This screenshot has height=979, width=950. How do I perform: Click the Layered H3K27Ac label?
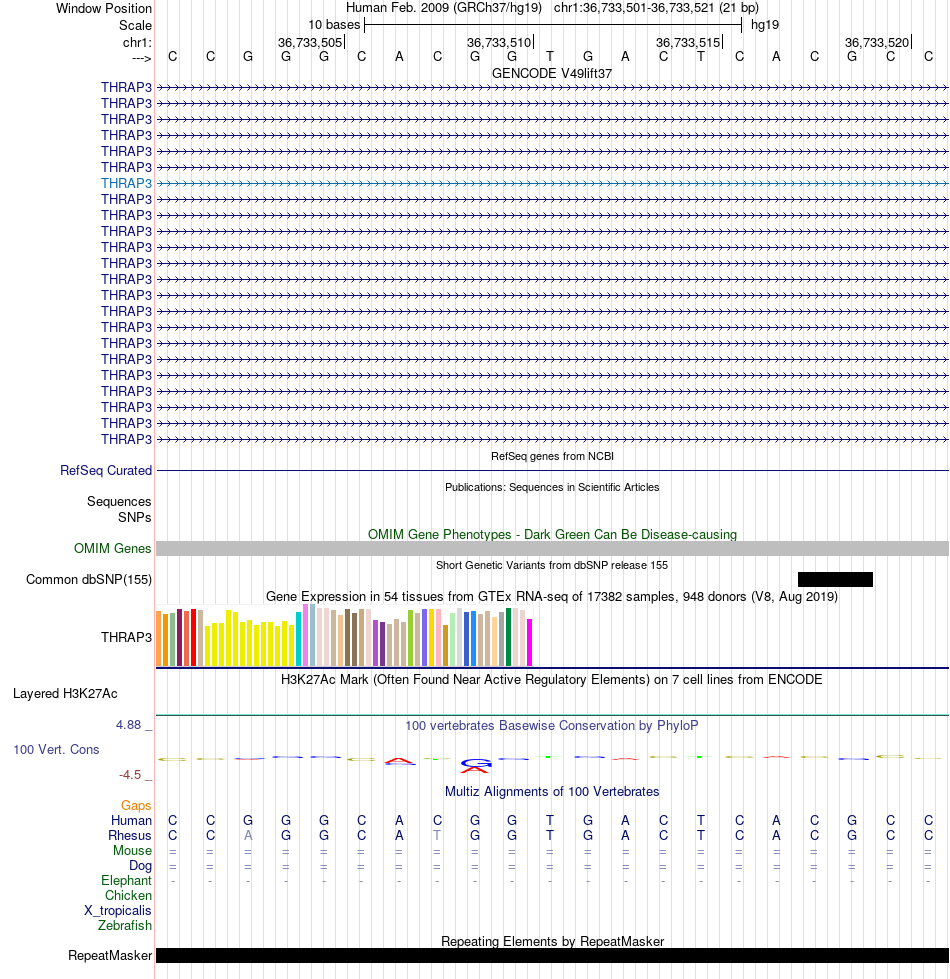coord(65,694)
